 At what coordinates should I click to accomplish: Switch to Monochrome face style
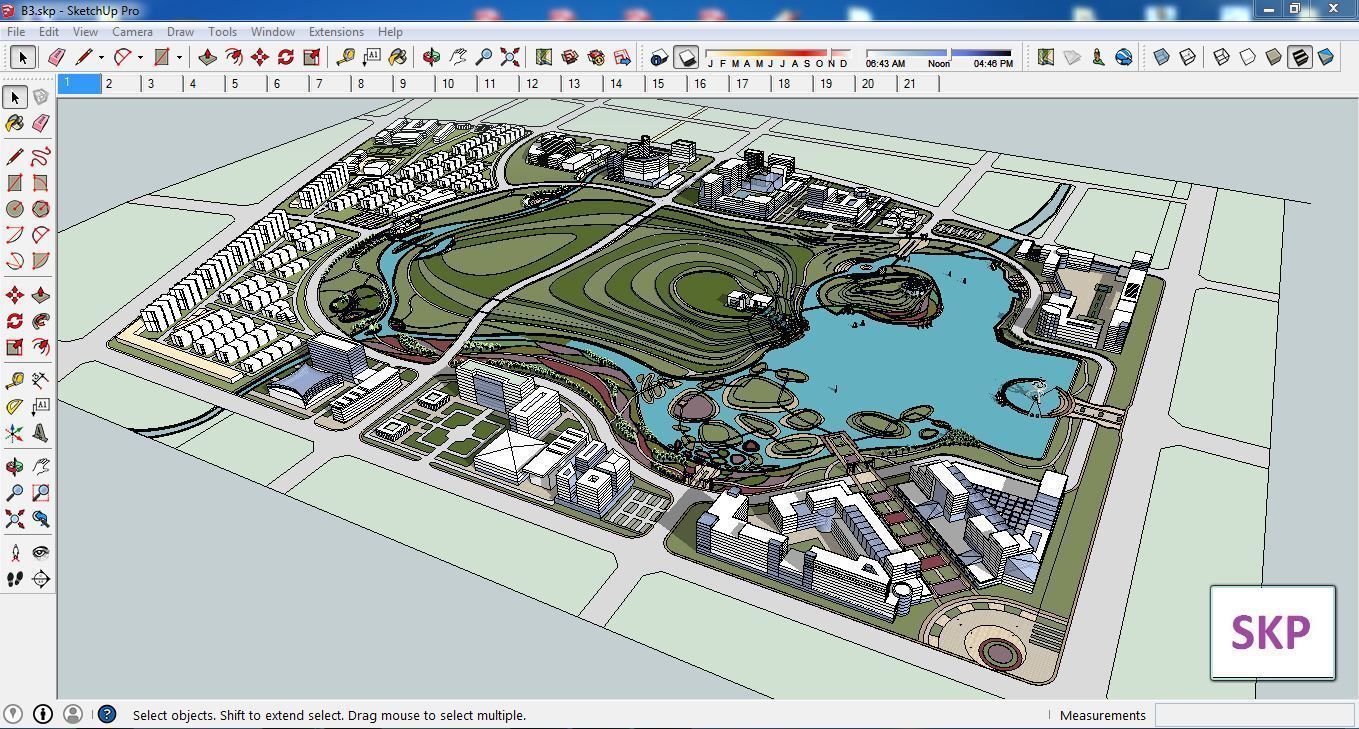pyautogui.click(x=1325, y=57)
